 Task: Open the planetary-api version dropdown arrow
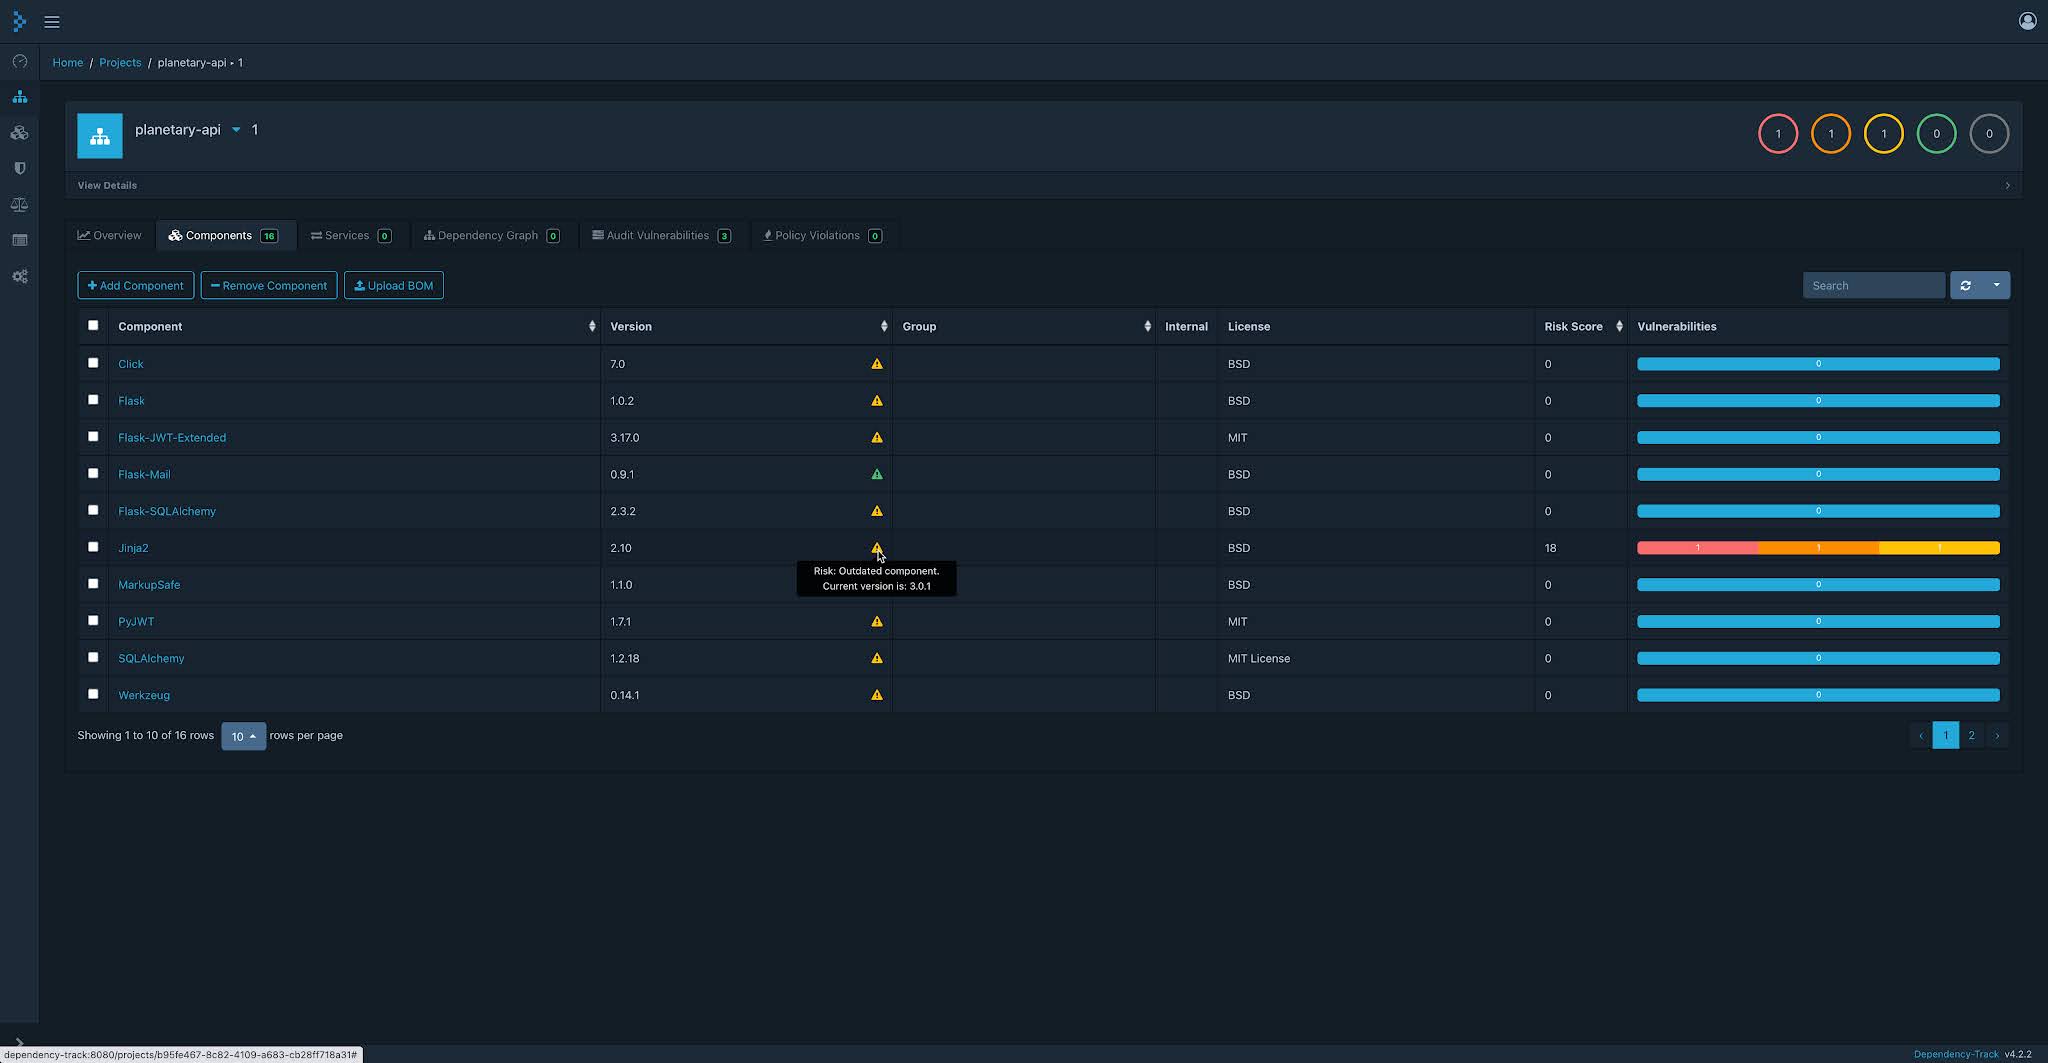click(x=236, y=129)
